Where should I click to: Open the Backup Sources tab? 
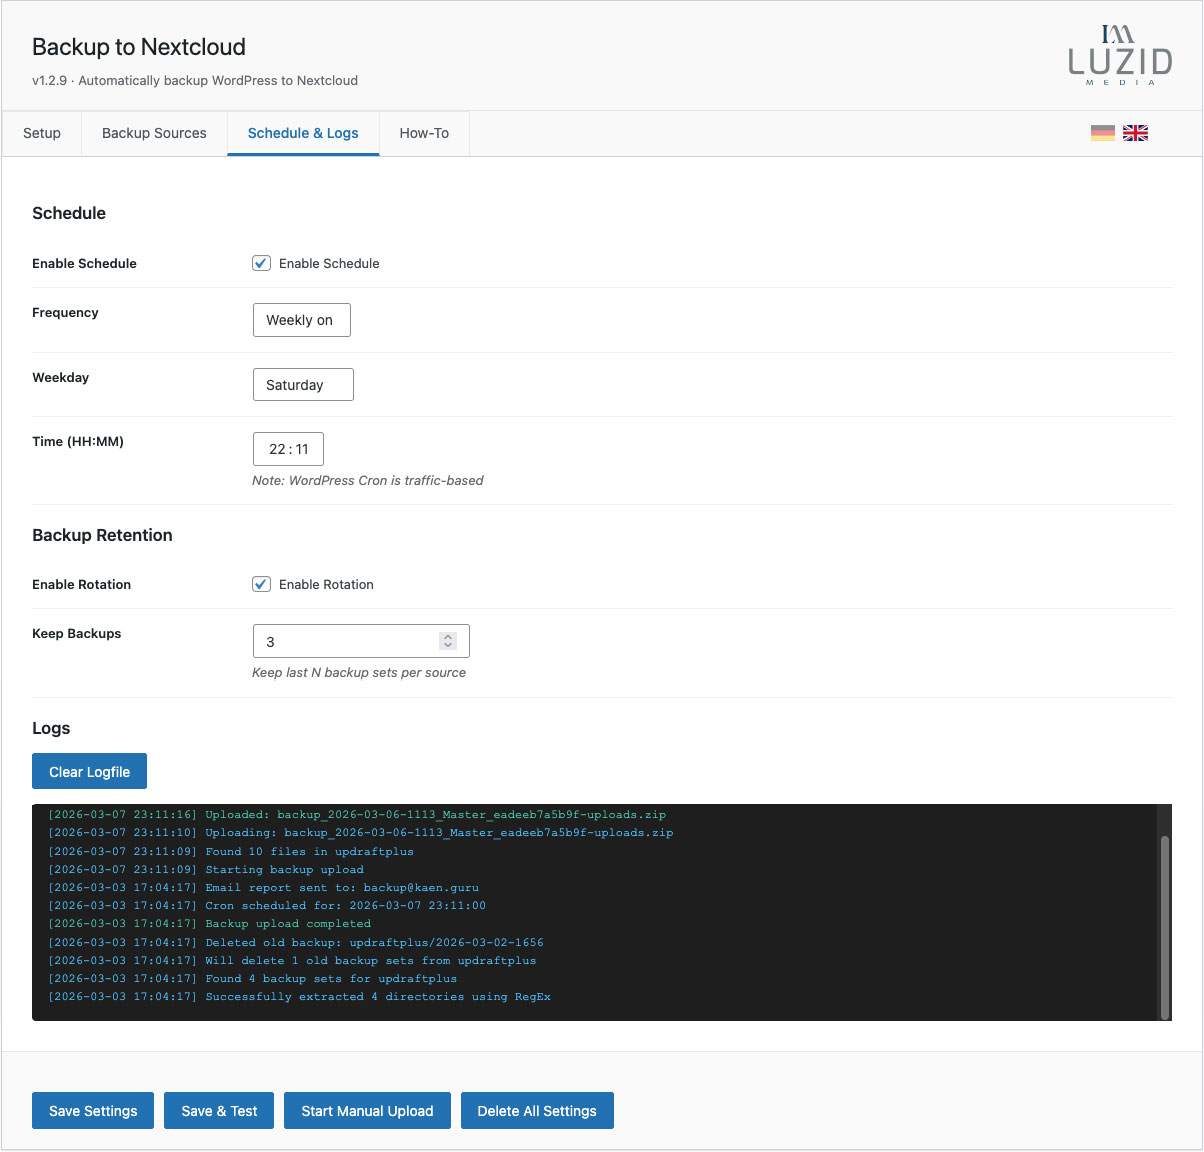[x=153, y=133]
